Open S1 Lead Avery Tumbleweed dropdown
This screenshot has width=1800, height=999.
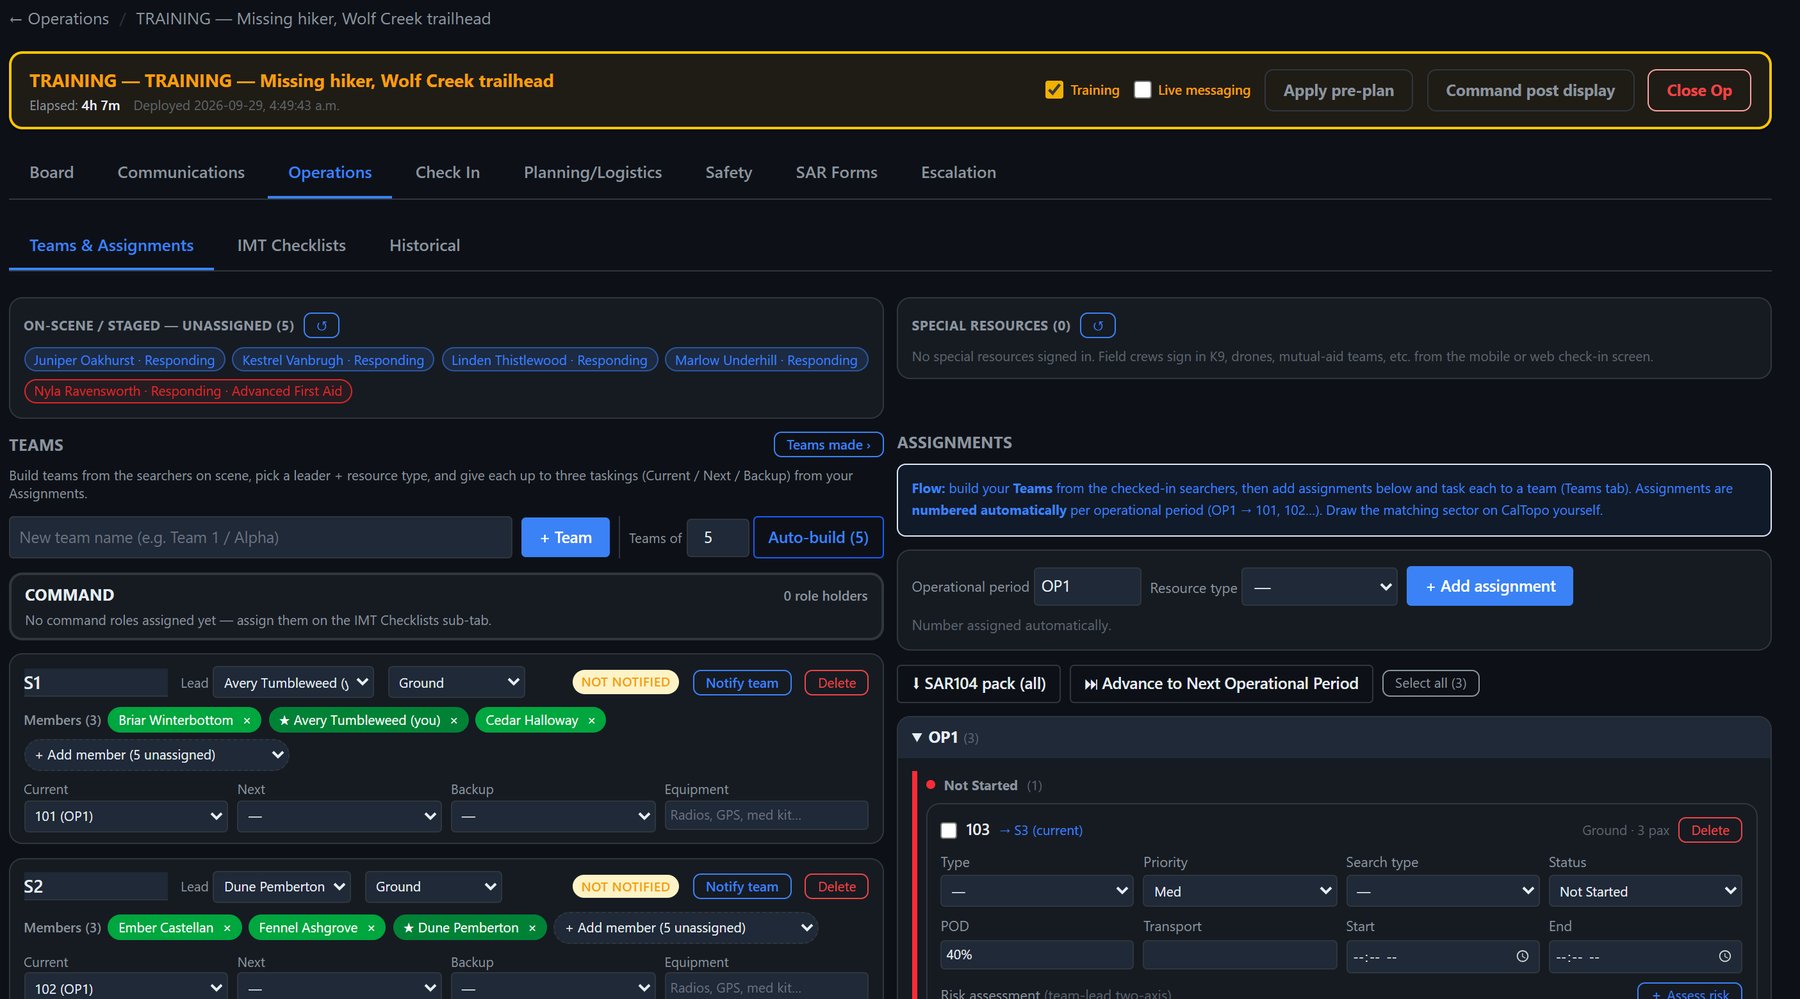tap(294, 683)
